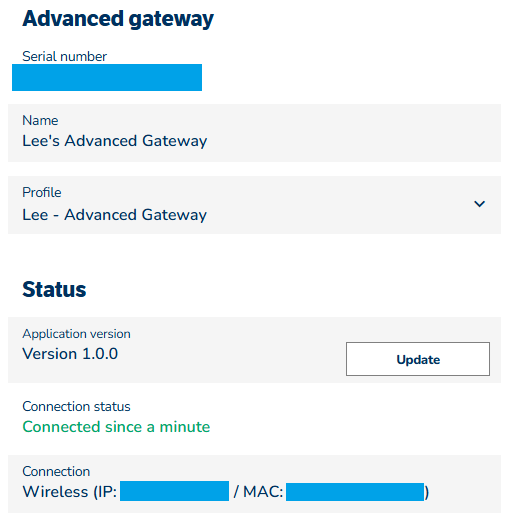Click the Update button
Screen dimensions: 509x520
click(418, 359)
